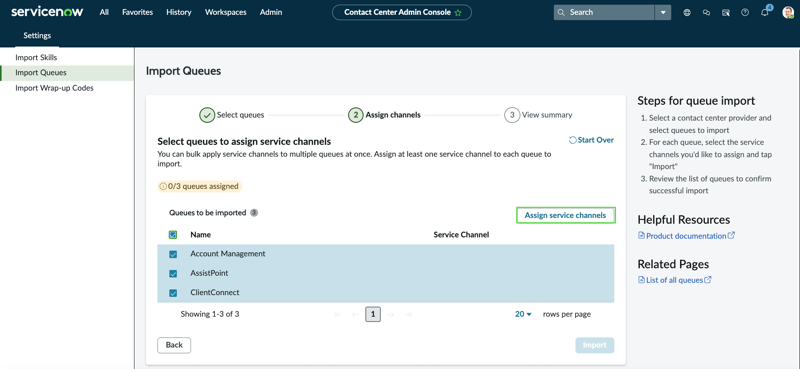Click the Account Management queue name

(228, 254)
